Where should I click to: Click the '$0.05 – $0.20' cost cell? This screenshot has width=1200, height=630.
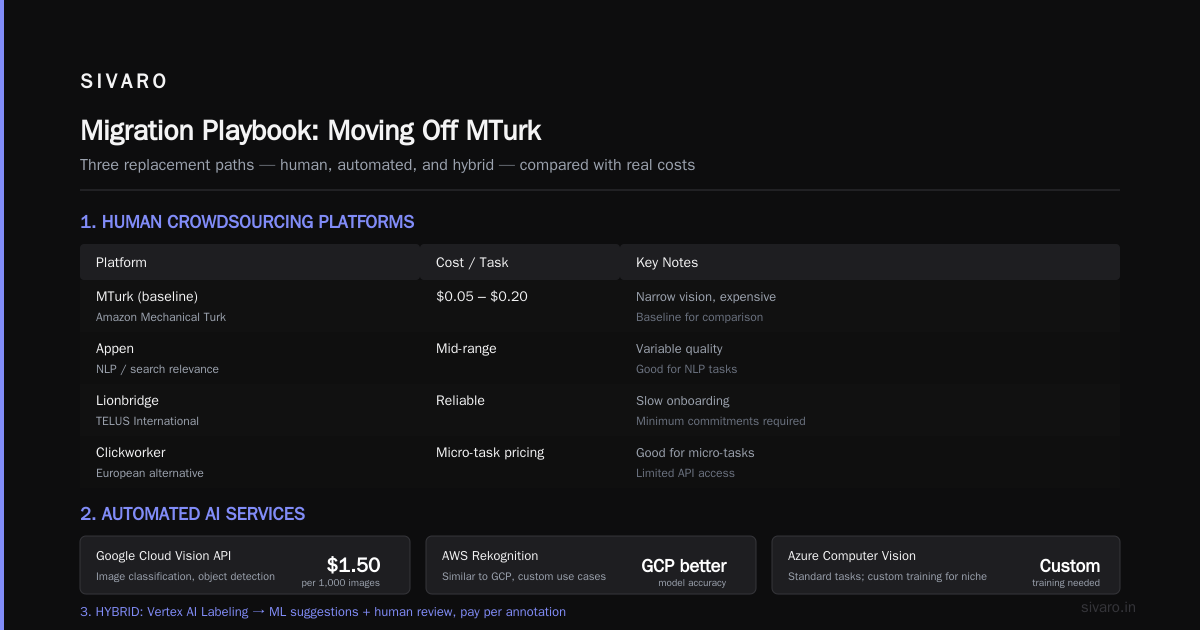482,296
